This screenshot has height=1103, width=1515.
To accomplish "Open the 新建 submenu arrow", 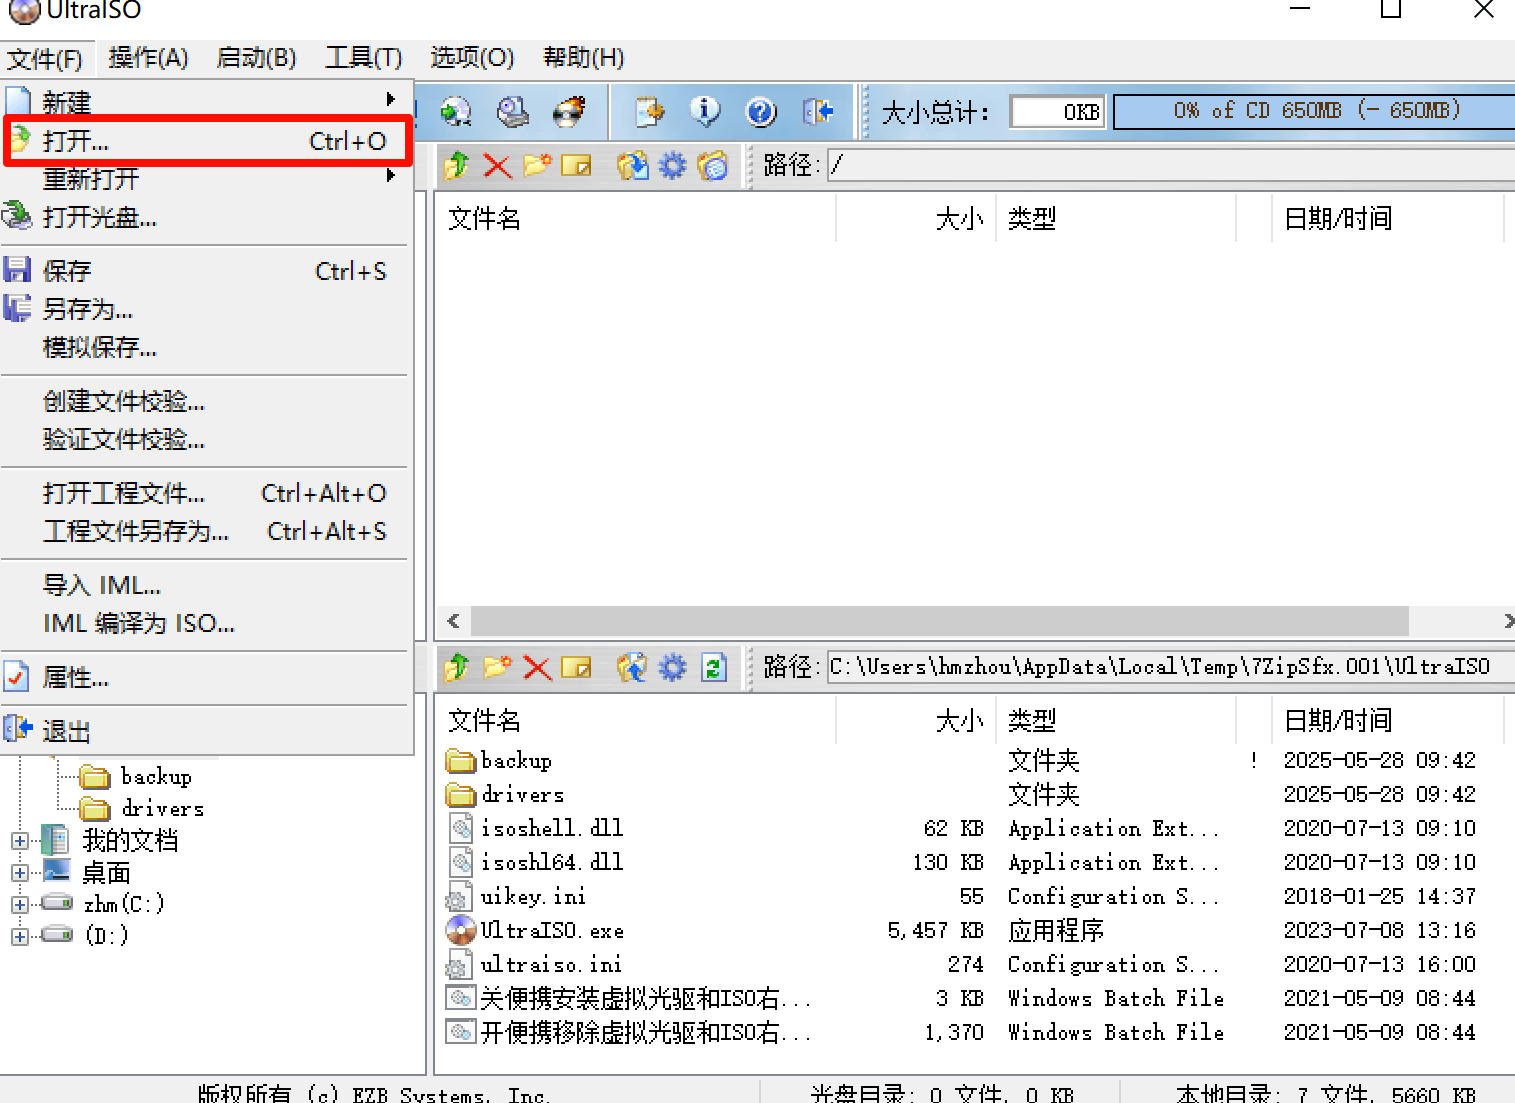I will [391, 99].
